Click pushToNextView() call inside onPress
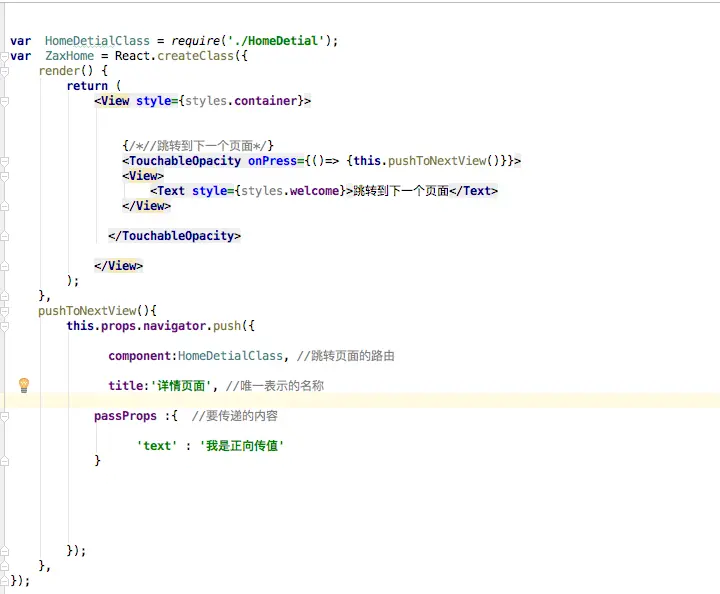The image size is (720, 594). pos(444,161)
